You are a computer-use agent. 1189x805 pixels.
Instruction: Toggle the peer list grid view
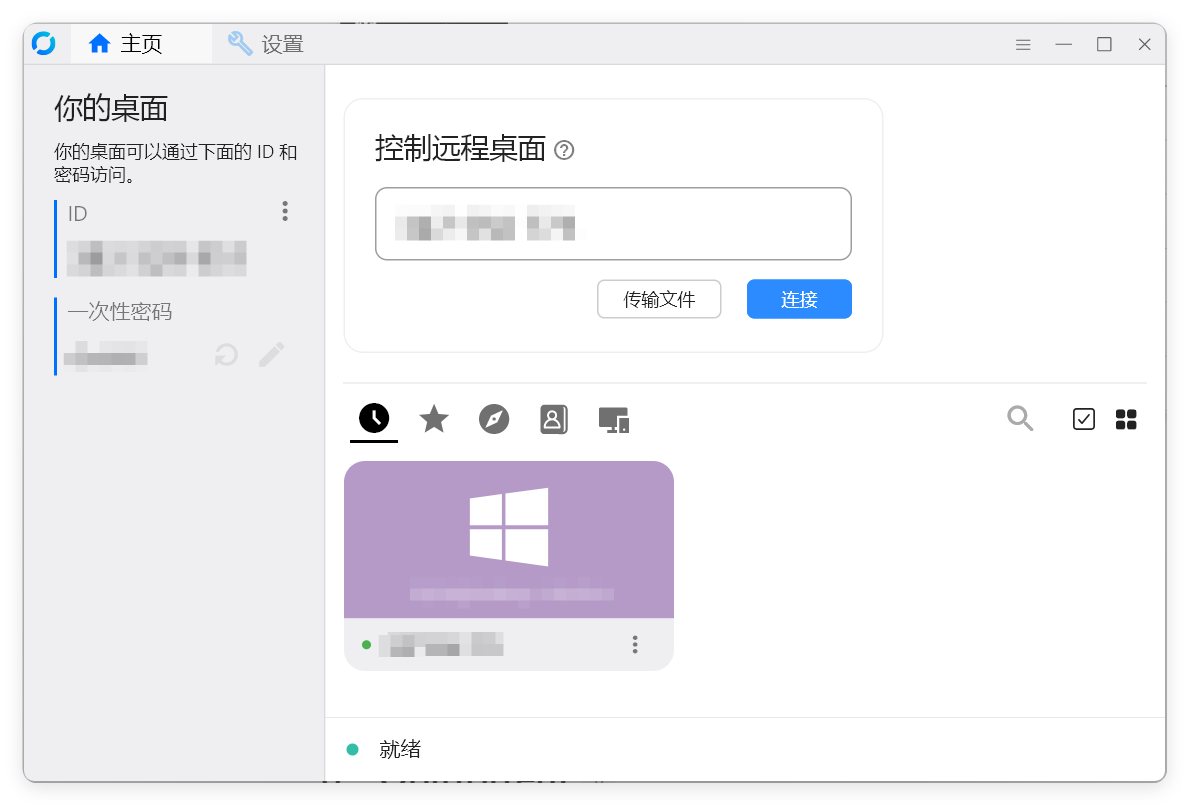[1126, 419]
